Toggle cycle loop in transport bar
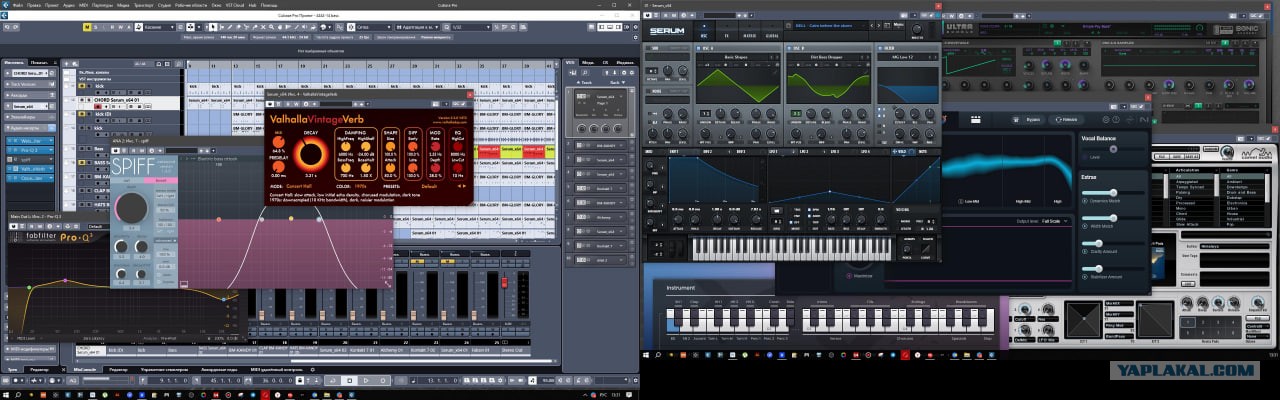Screen dimensions: 1280x400 coord(331,380)
